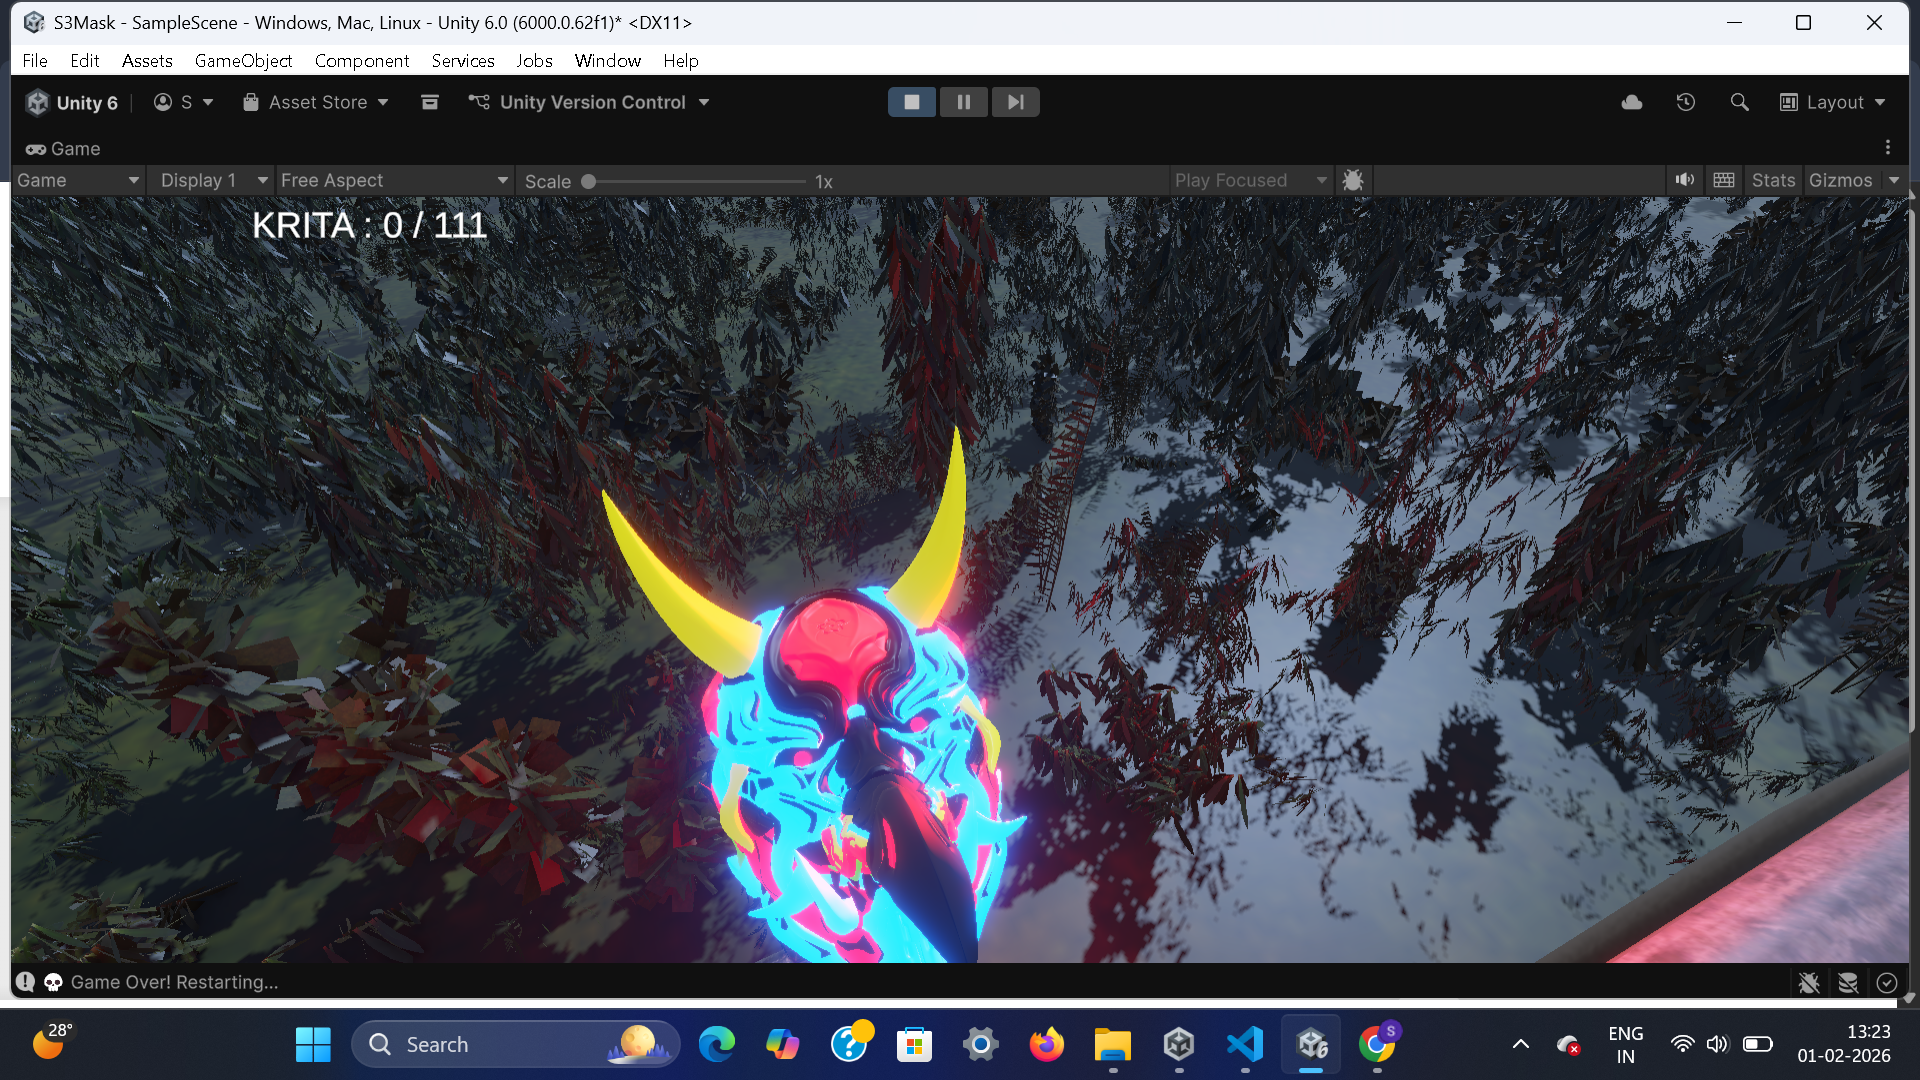Open Undo History clock icon

click(x=1686, y=102)
